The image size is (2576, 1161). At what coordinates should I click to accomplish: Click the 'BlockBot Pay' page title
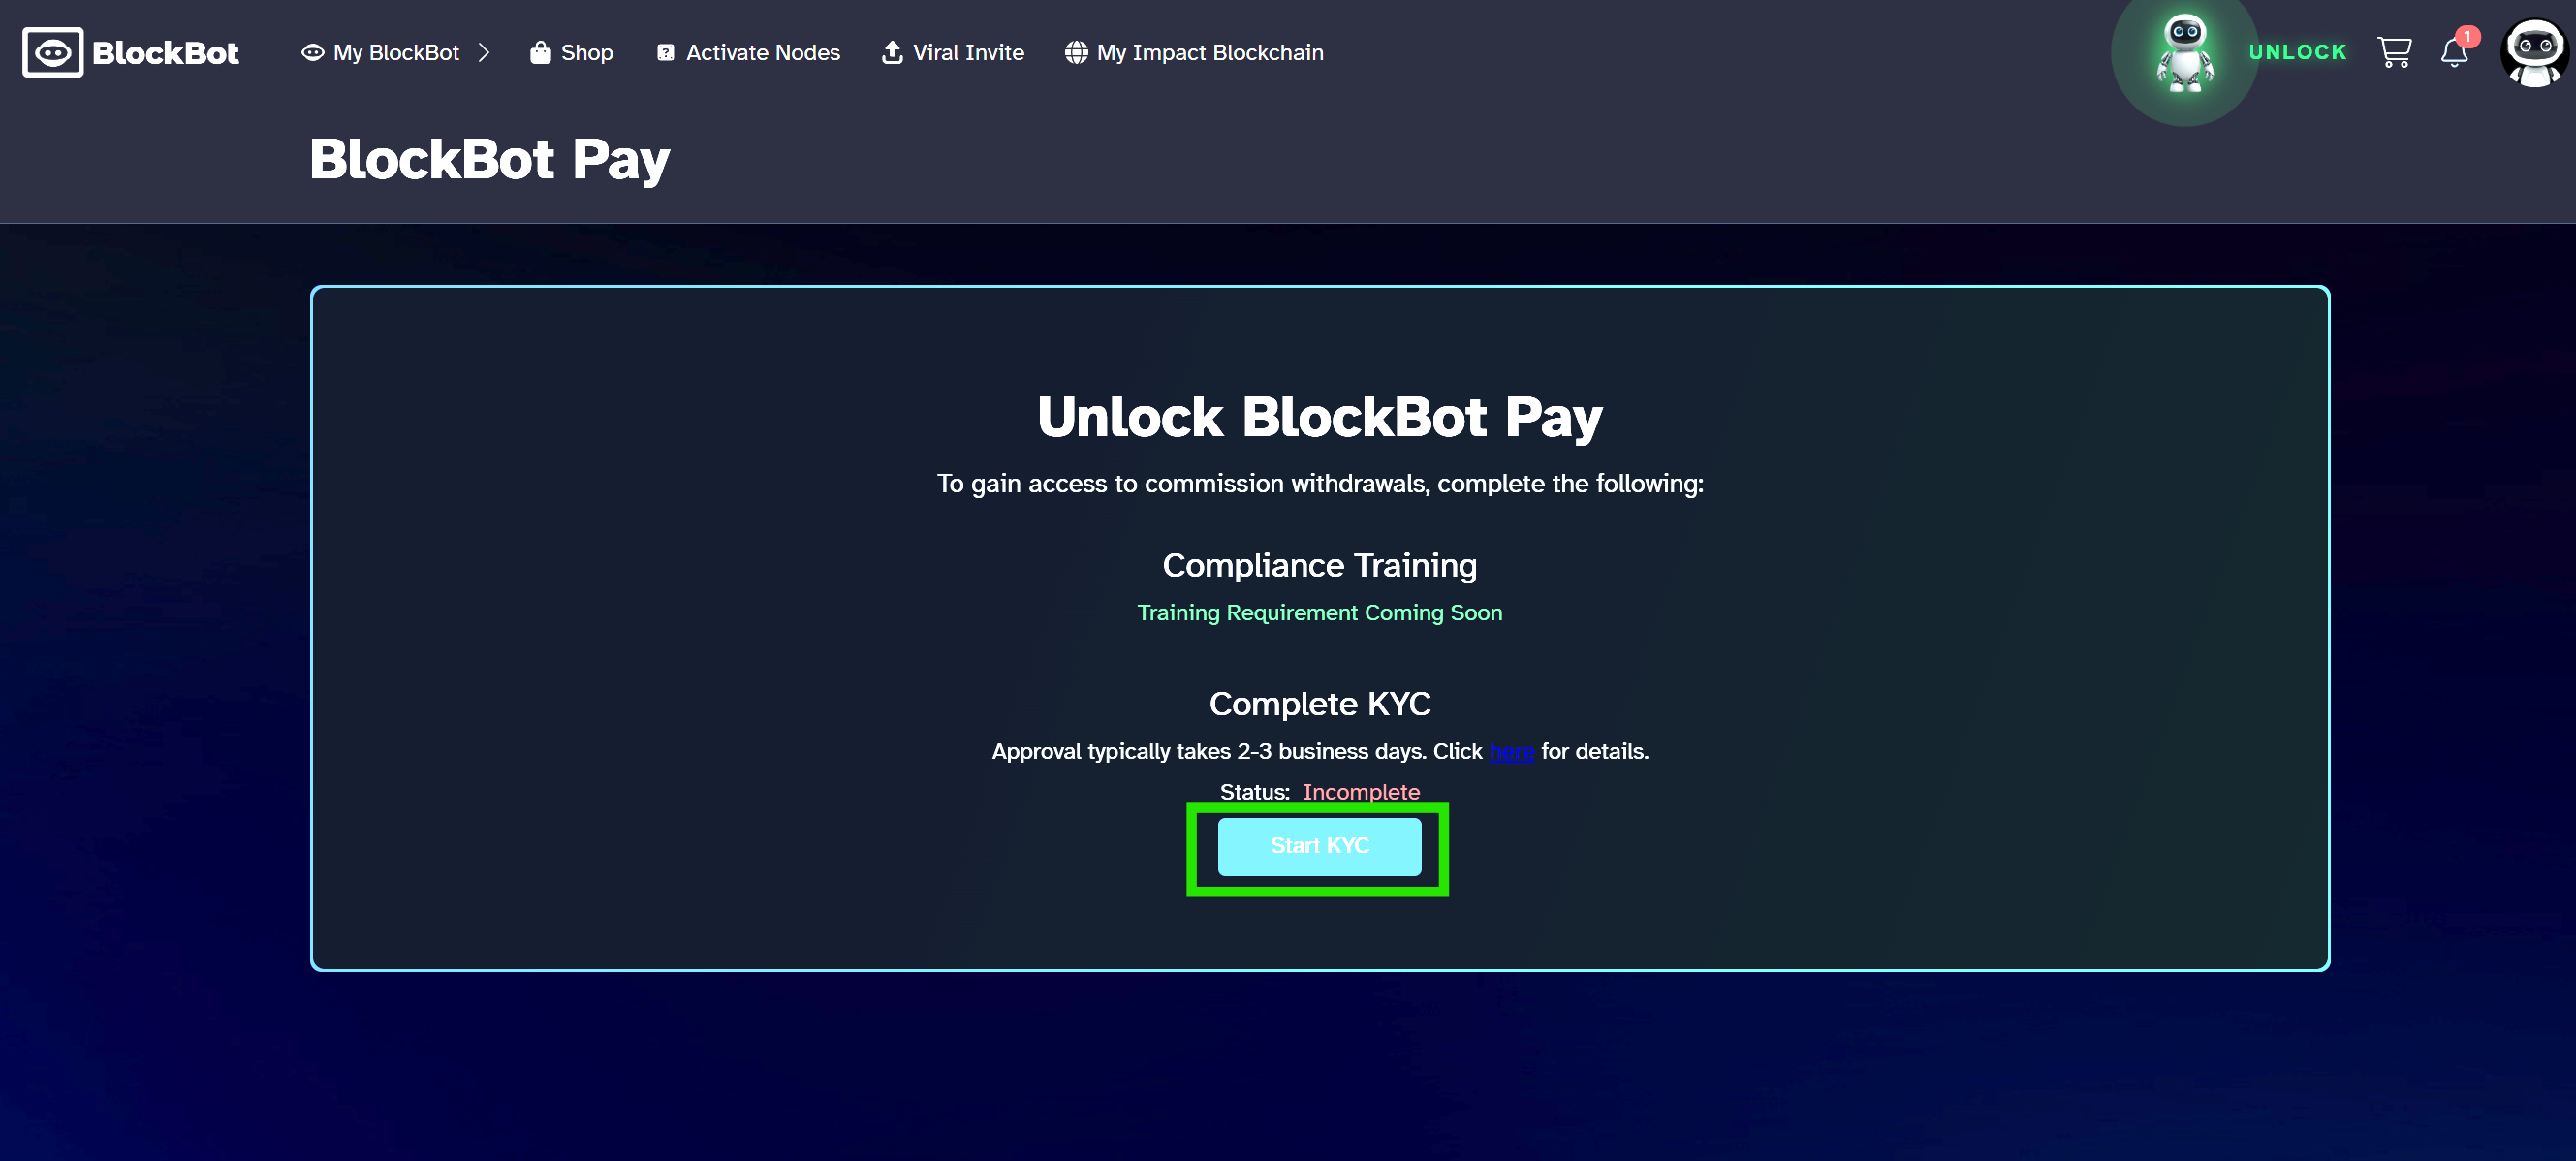489,160
